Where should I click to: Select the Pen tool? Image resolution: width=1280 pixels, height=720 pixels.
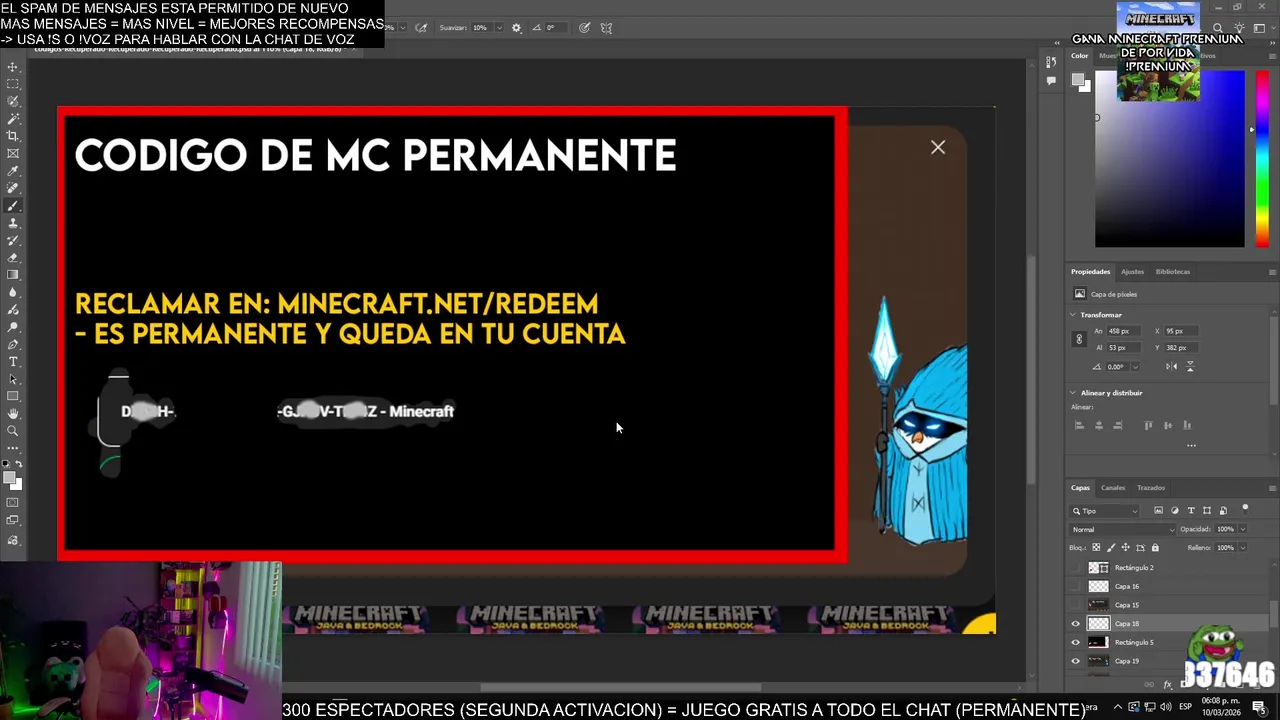coord(13,345)
